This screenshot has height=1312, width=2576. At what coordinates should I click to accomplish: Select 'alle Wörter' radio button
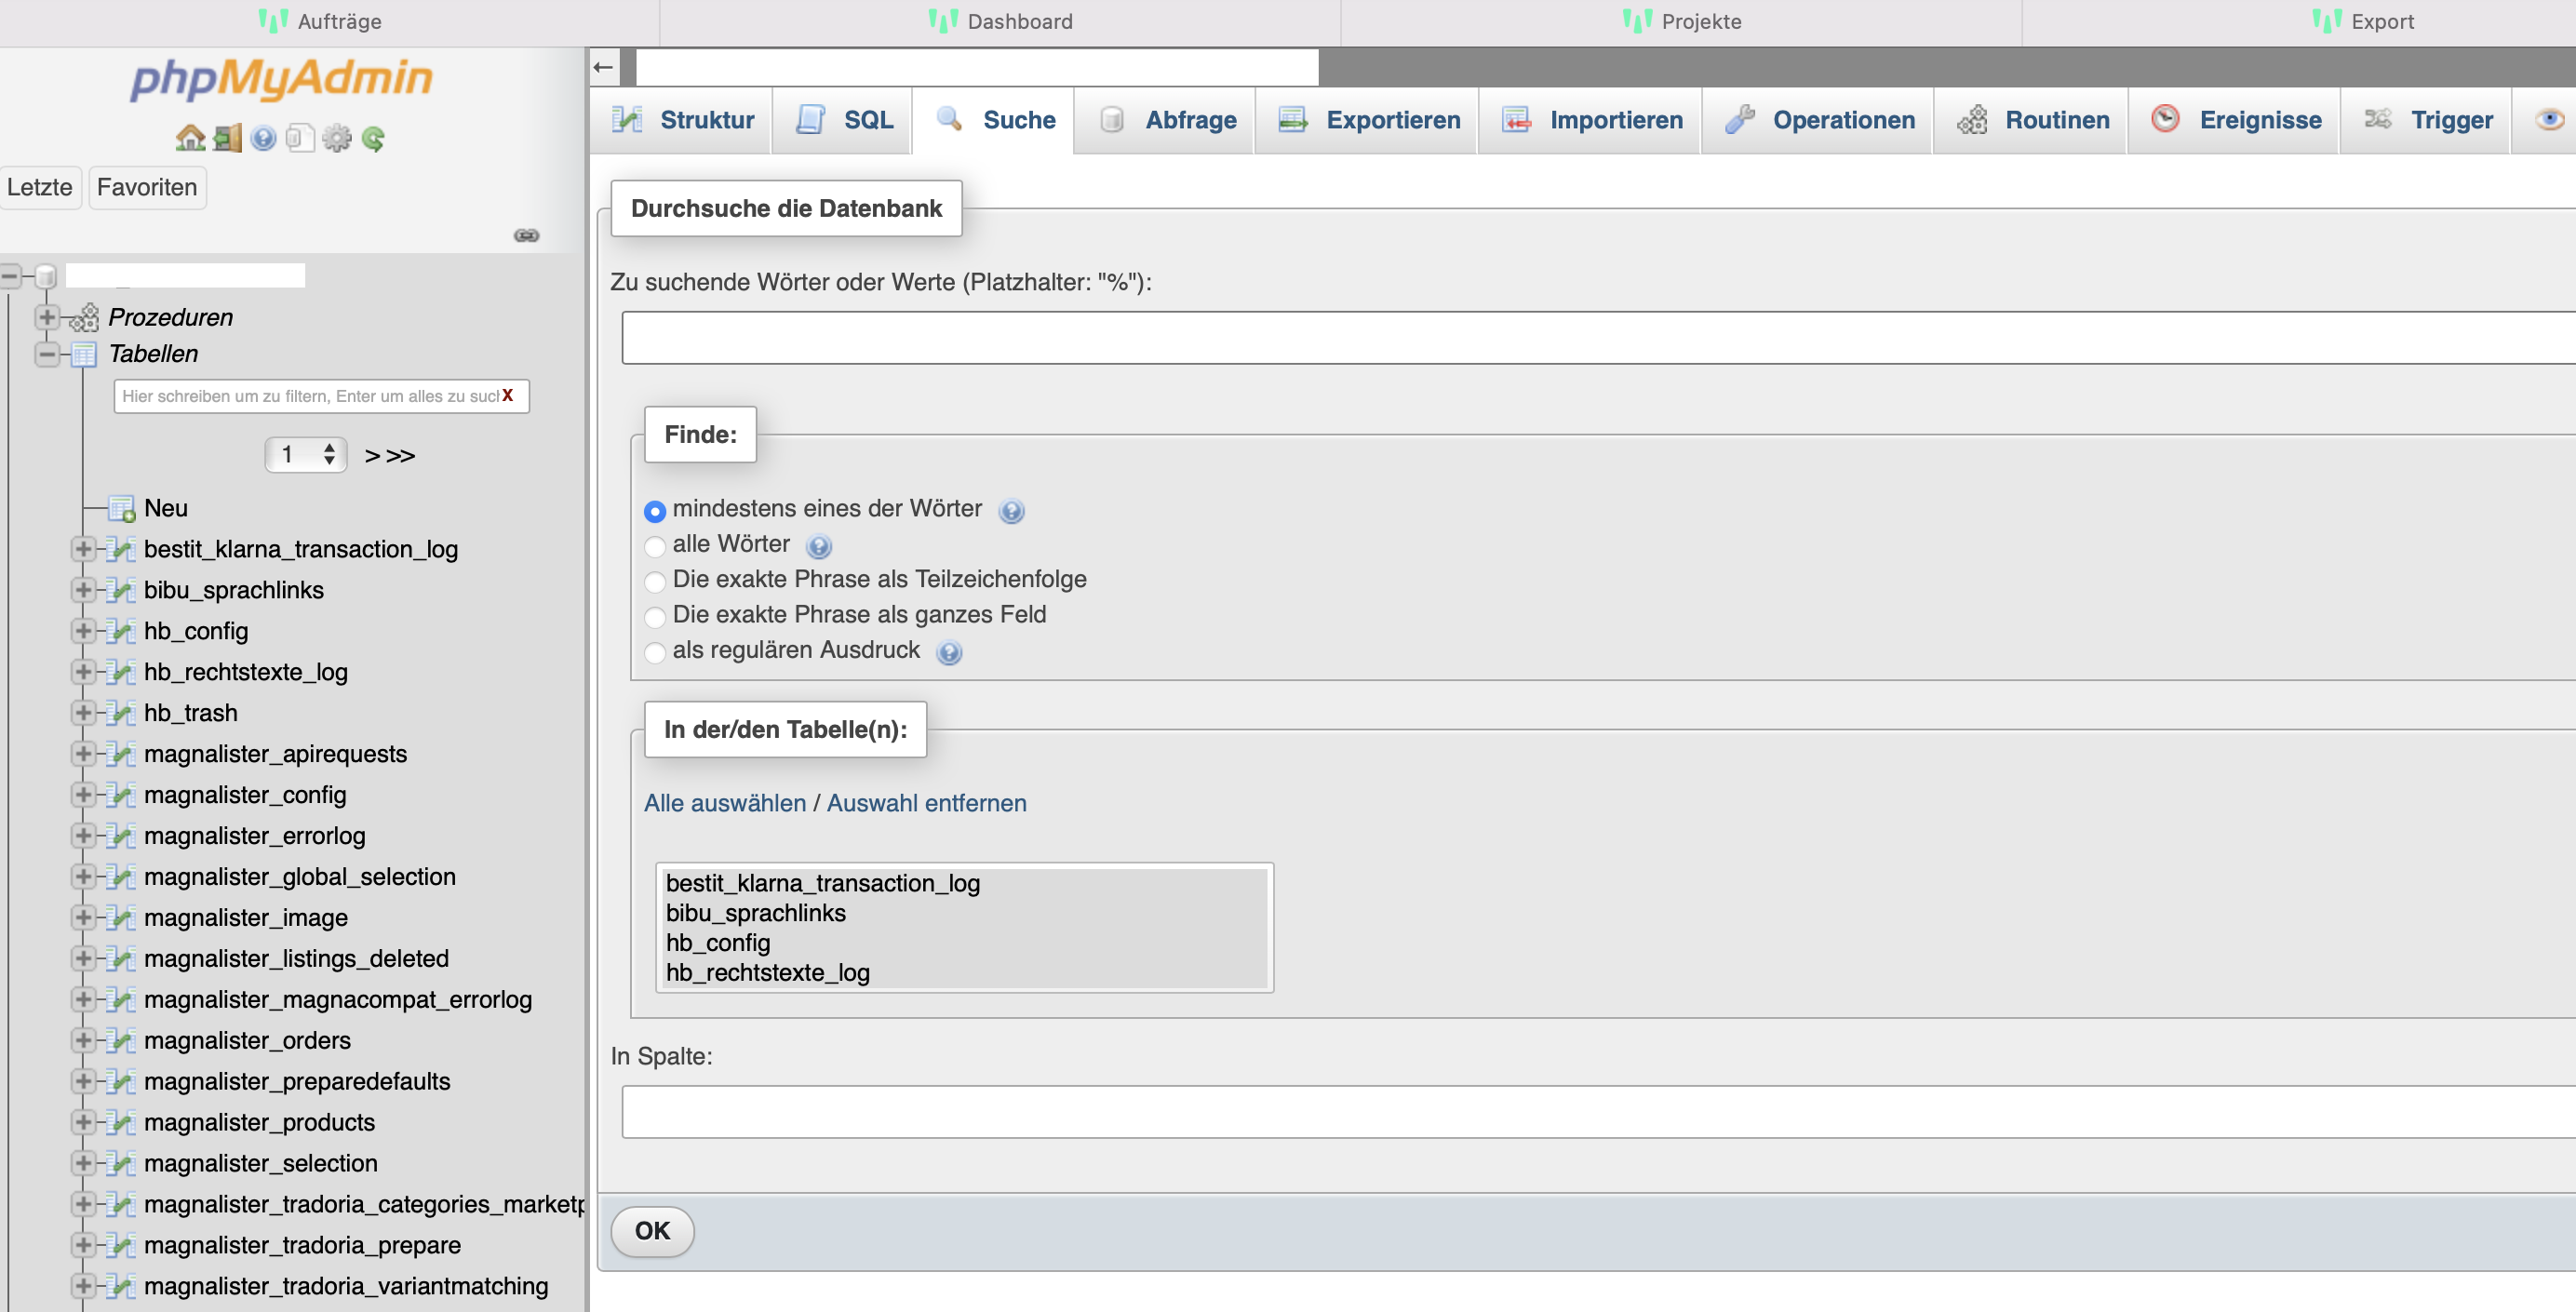655,546
